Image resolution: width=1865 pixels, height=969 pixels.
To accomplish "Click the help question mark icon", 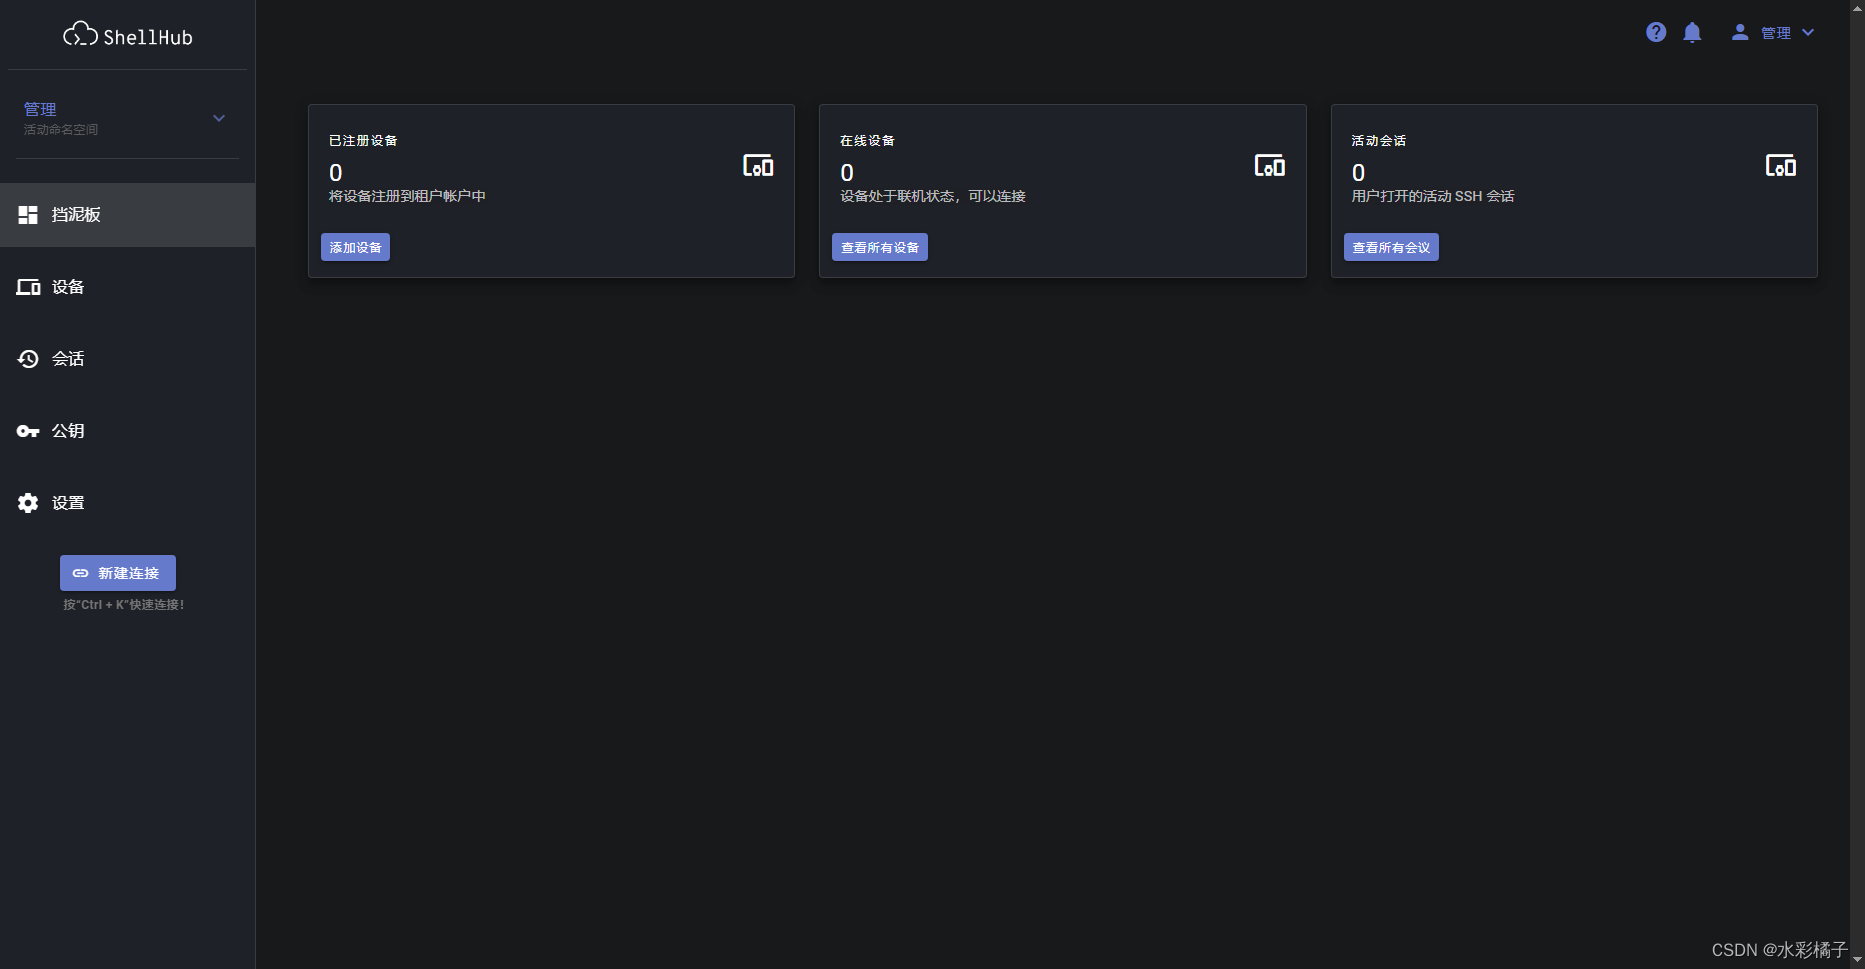I will (x=1655, y=31).
